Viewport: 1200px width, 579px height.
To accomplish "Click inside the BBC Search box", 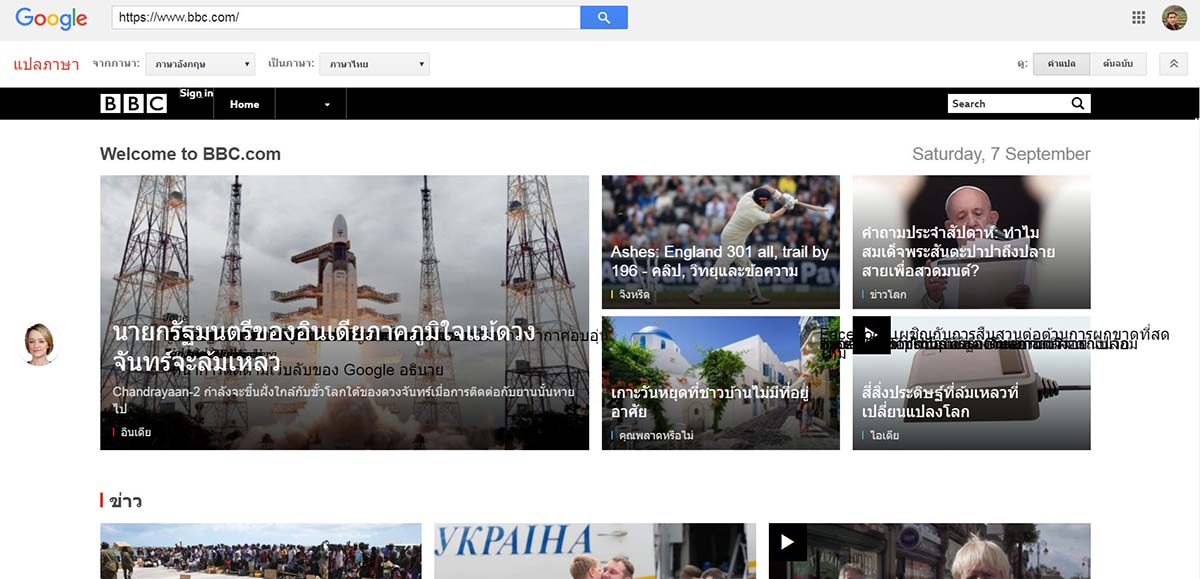I will point(1007,103).
